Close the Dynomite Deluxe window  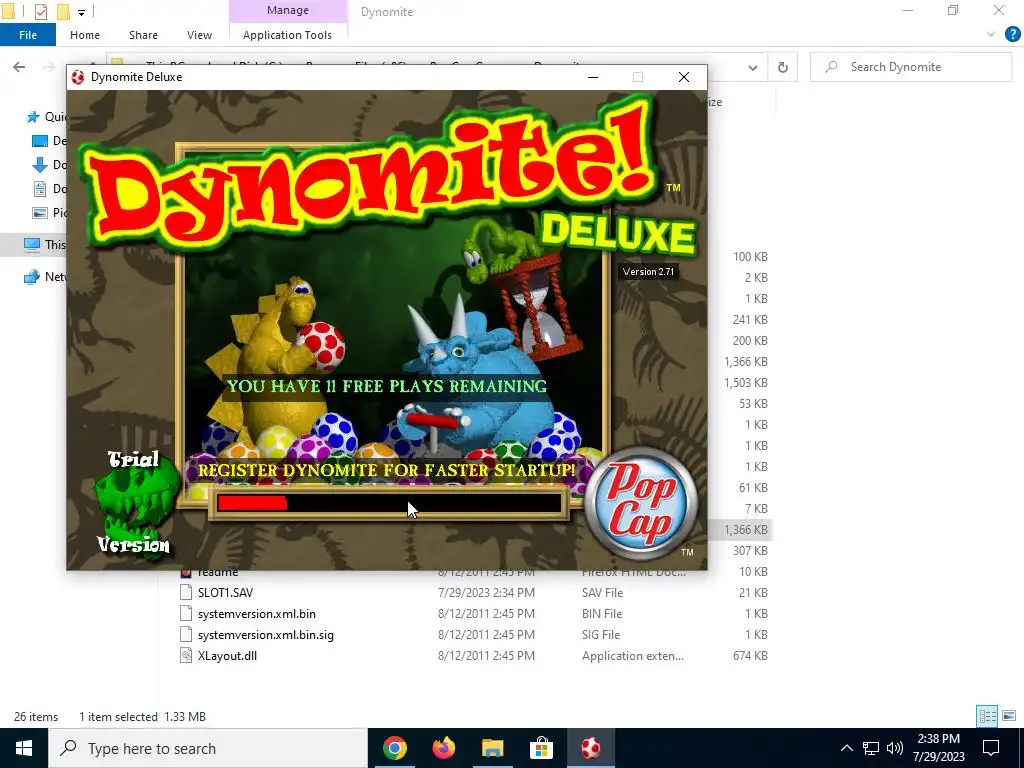click(x=684, y=77)
